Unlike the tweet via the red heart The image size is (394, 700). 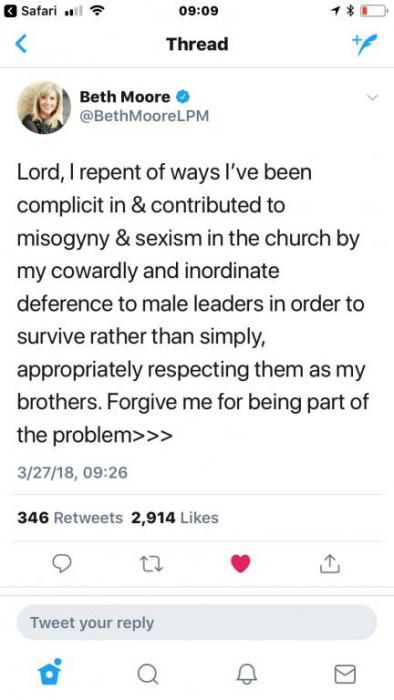coord(241,563)
